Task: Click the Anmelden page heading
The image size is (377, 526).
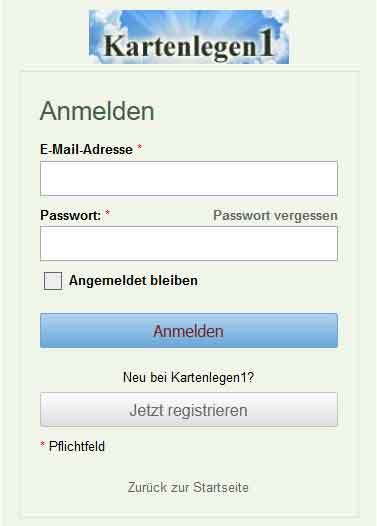Action: pyautogui.click(x=97, y=111)
